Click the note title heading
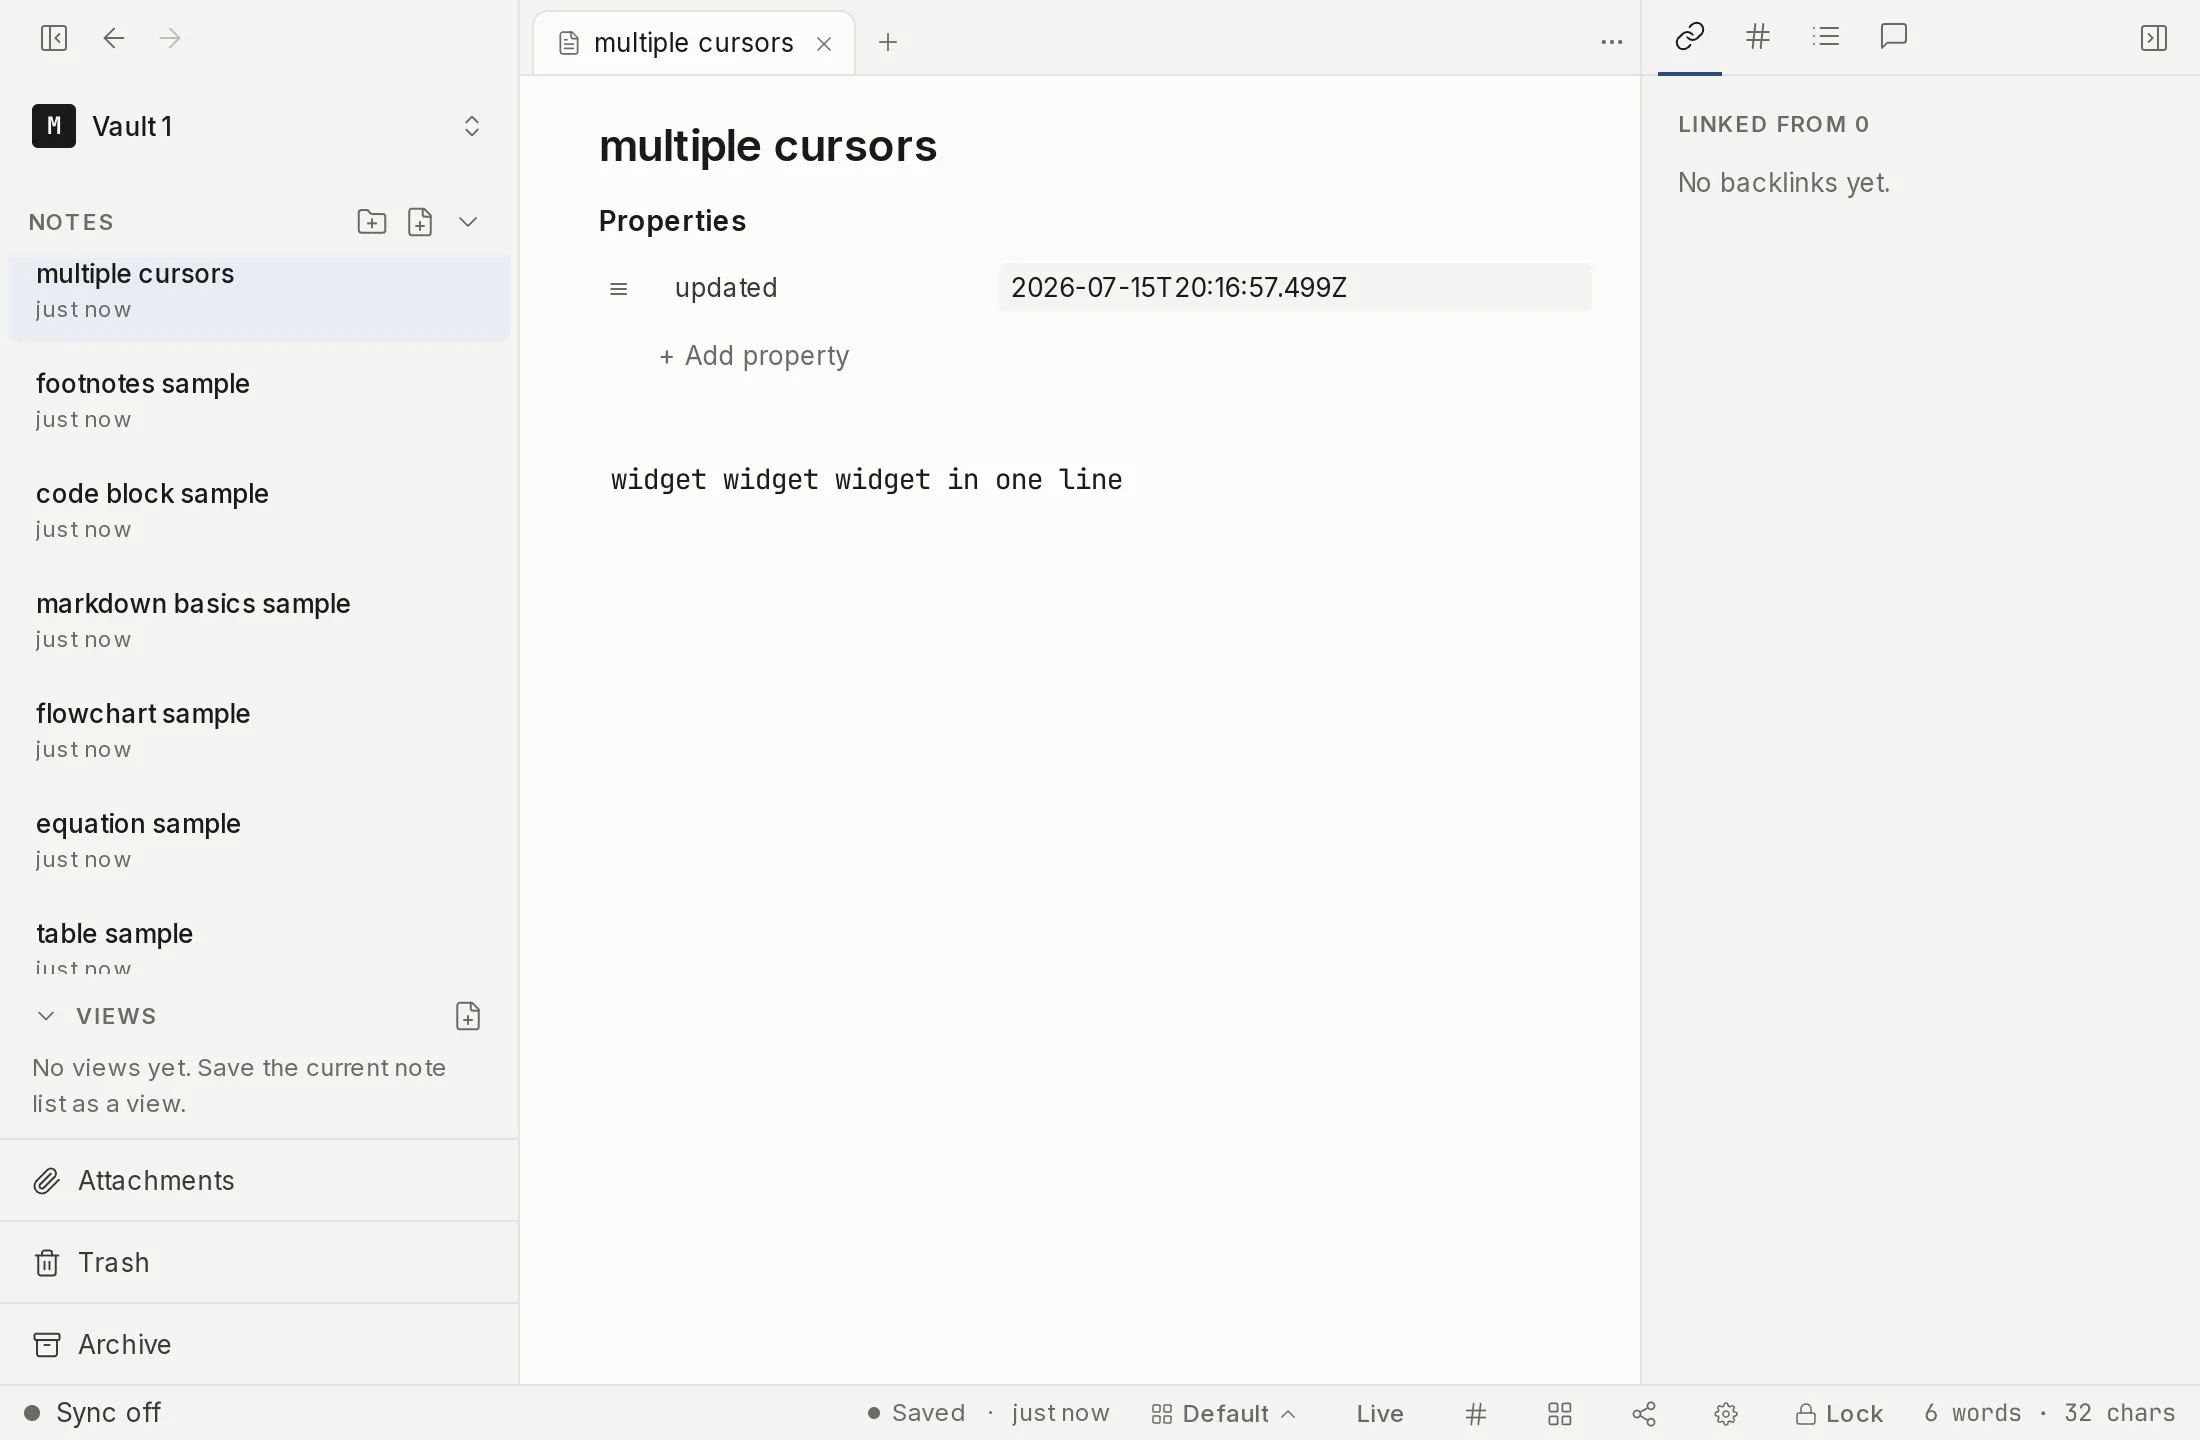2200x1440 pixels. pos(768,146)
